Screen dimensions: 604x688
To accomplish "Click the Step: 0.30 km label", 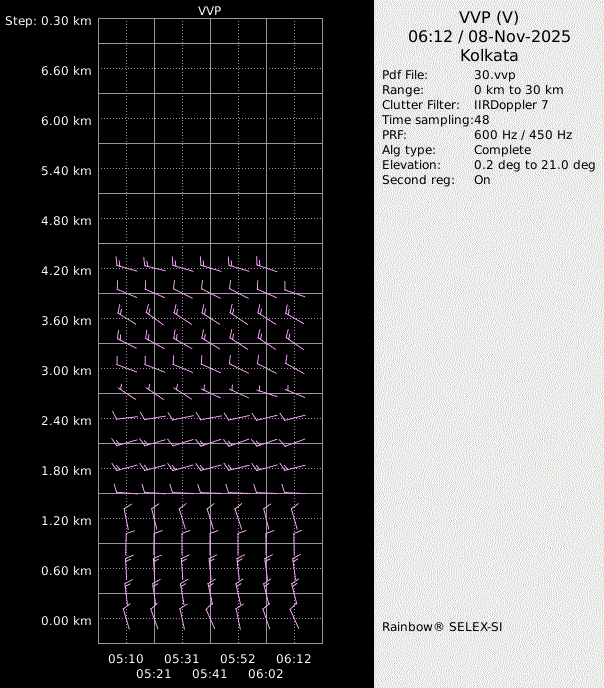I will 48,21.
